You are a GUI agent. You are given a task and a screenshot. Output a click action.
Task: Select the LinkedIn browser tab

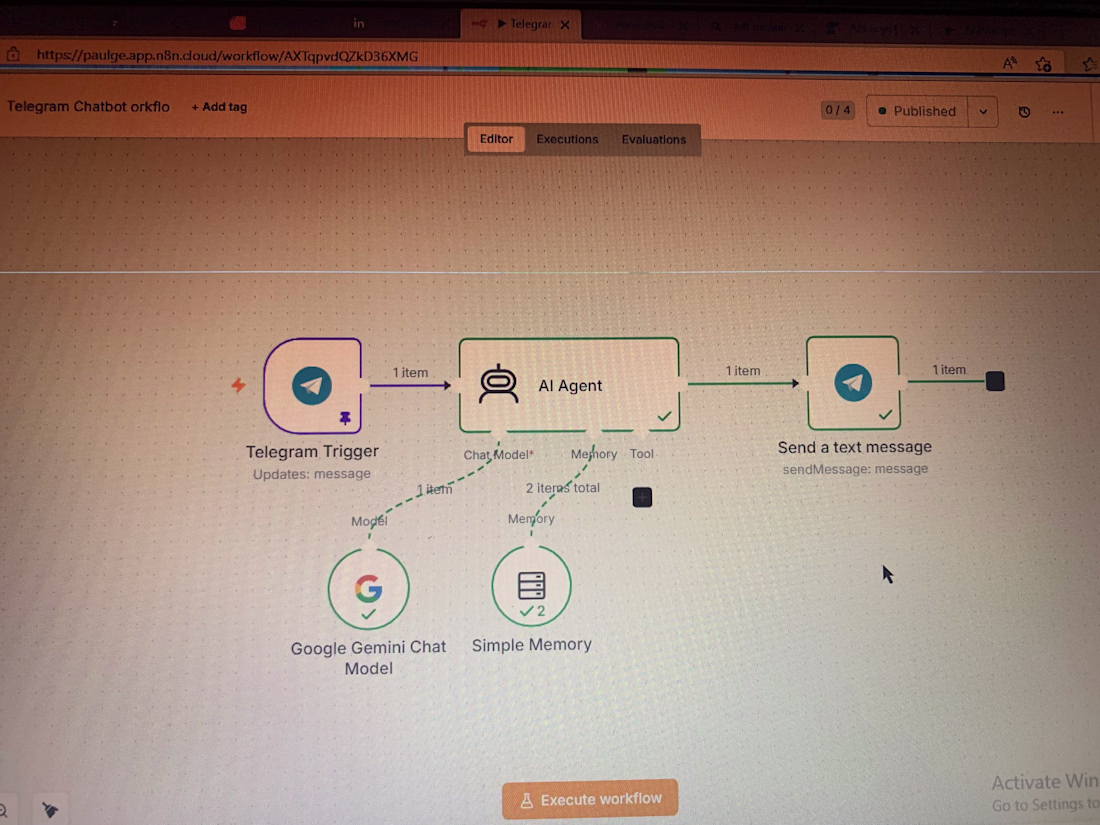(x=358, y=24)
